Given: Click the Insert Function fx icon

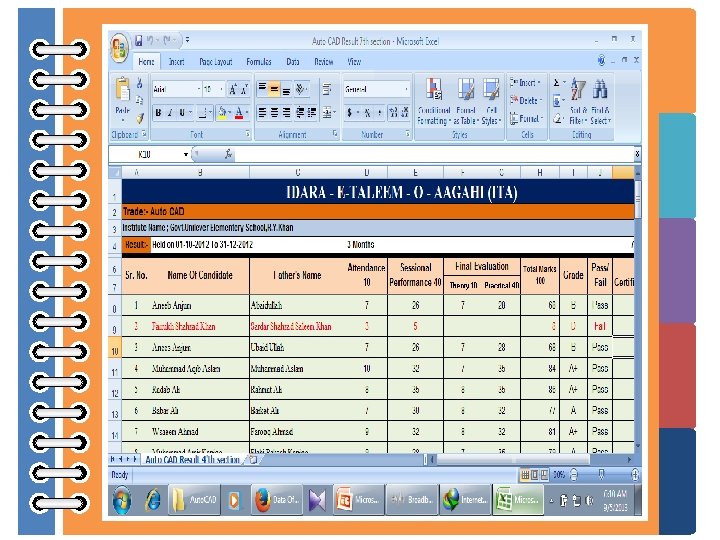Looking at the screenshot, I should 228,154.
